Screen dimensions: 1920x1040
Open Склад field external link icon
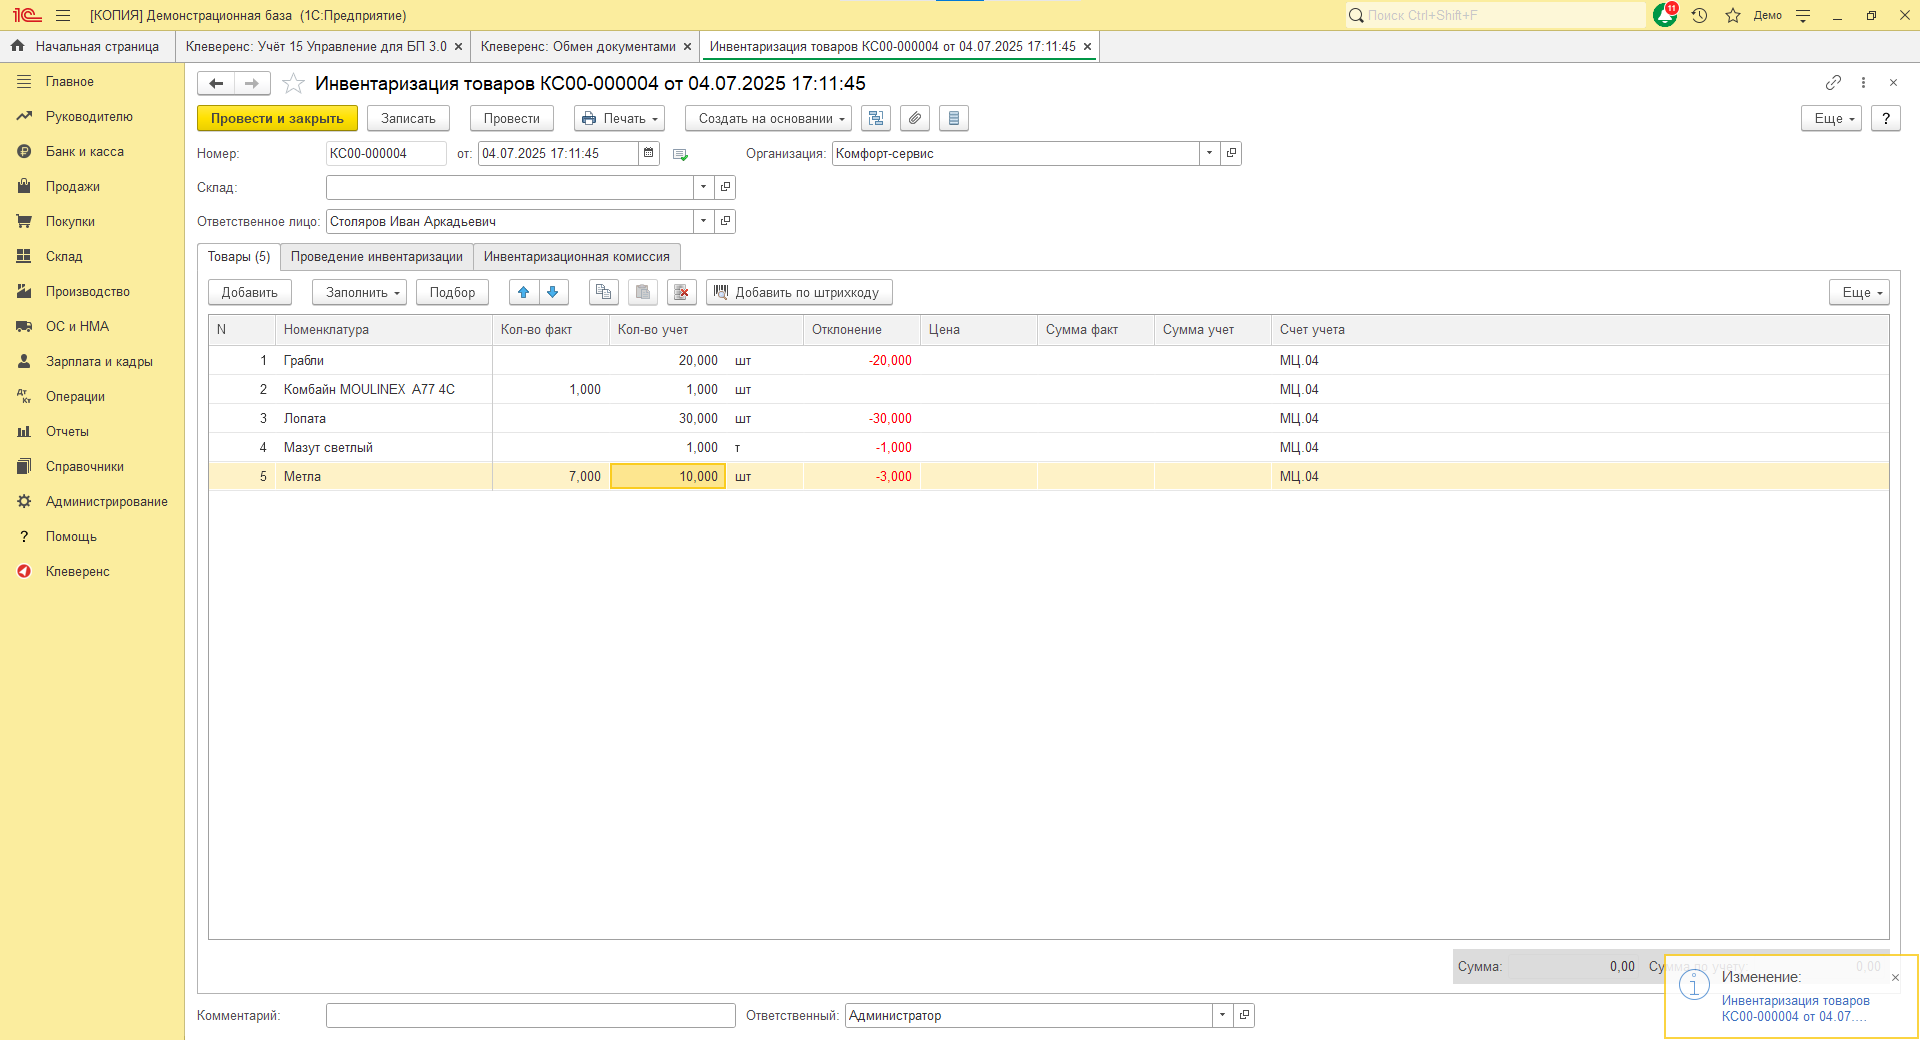pyautogui.click(x=726, y=187)
